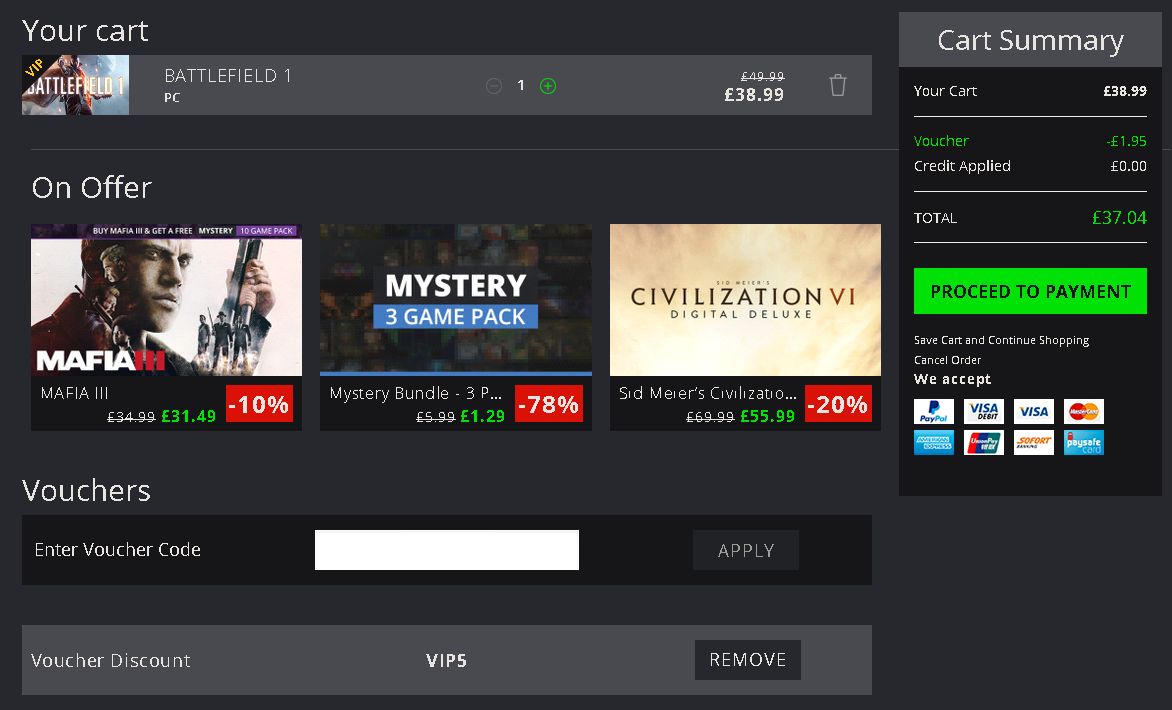Viewport: 1172px width, 710px height.
Task: Proceed to payment
Action: coord(1030,291)
